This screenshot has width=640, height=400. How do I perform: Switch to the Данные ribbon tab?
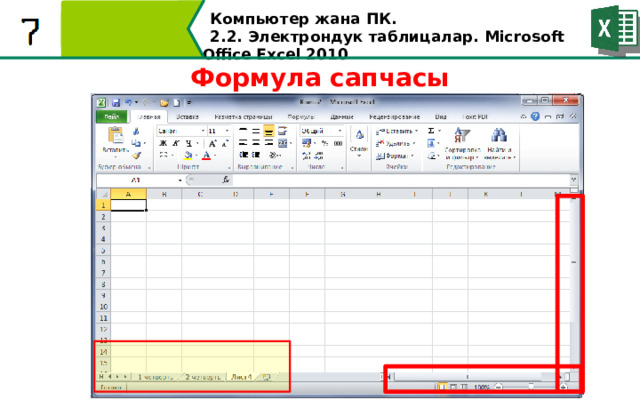[342, 117]
